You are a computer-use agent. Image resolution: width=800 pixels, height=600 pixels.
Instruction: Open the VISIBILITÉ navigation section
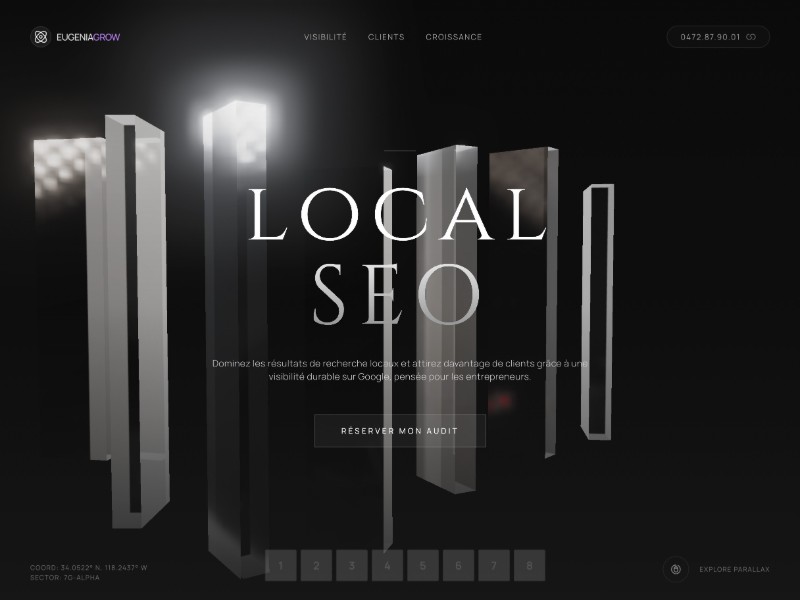(x=324, y=37)
